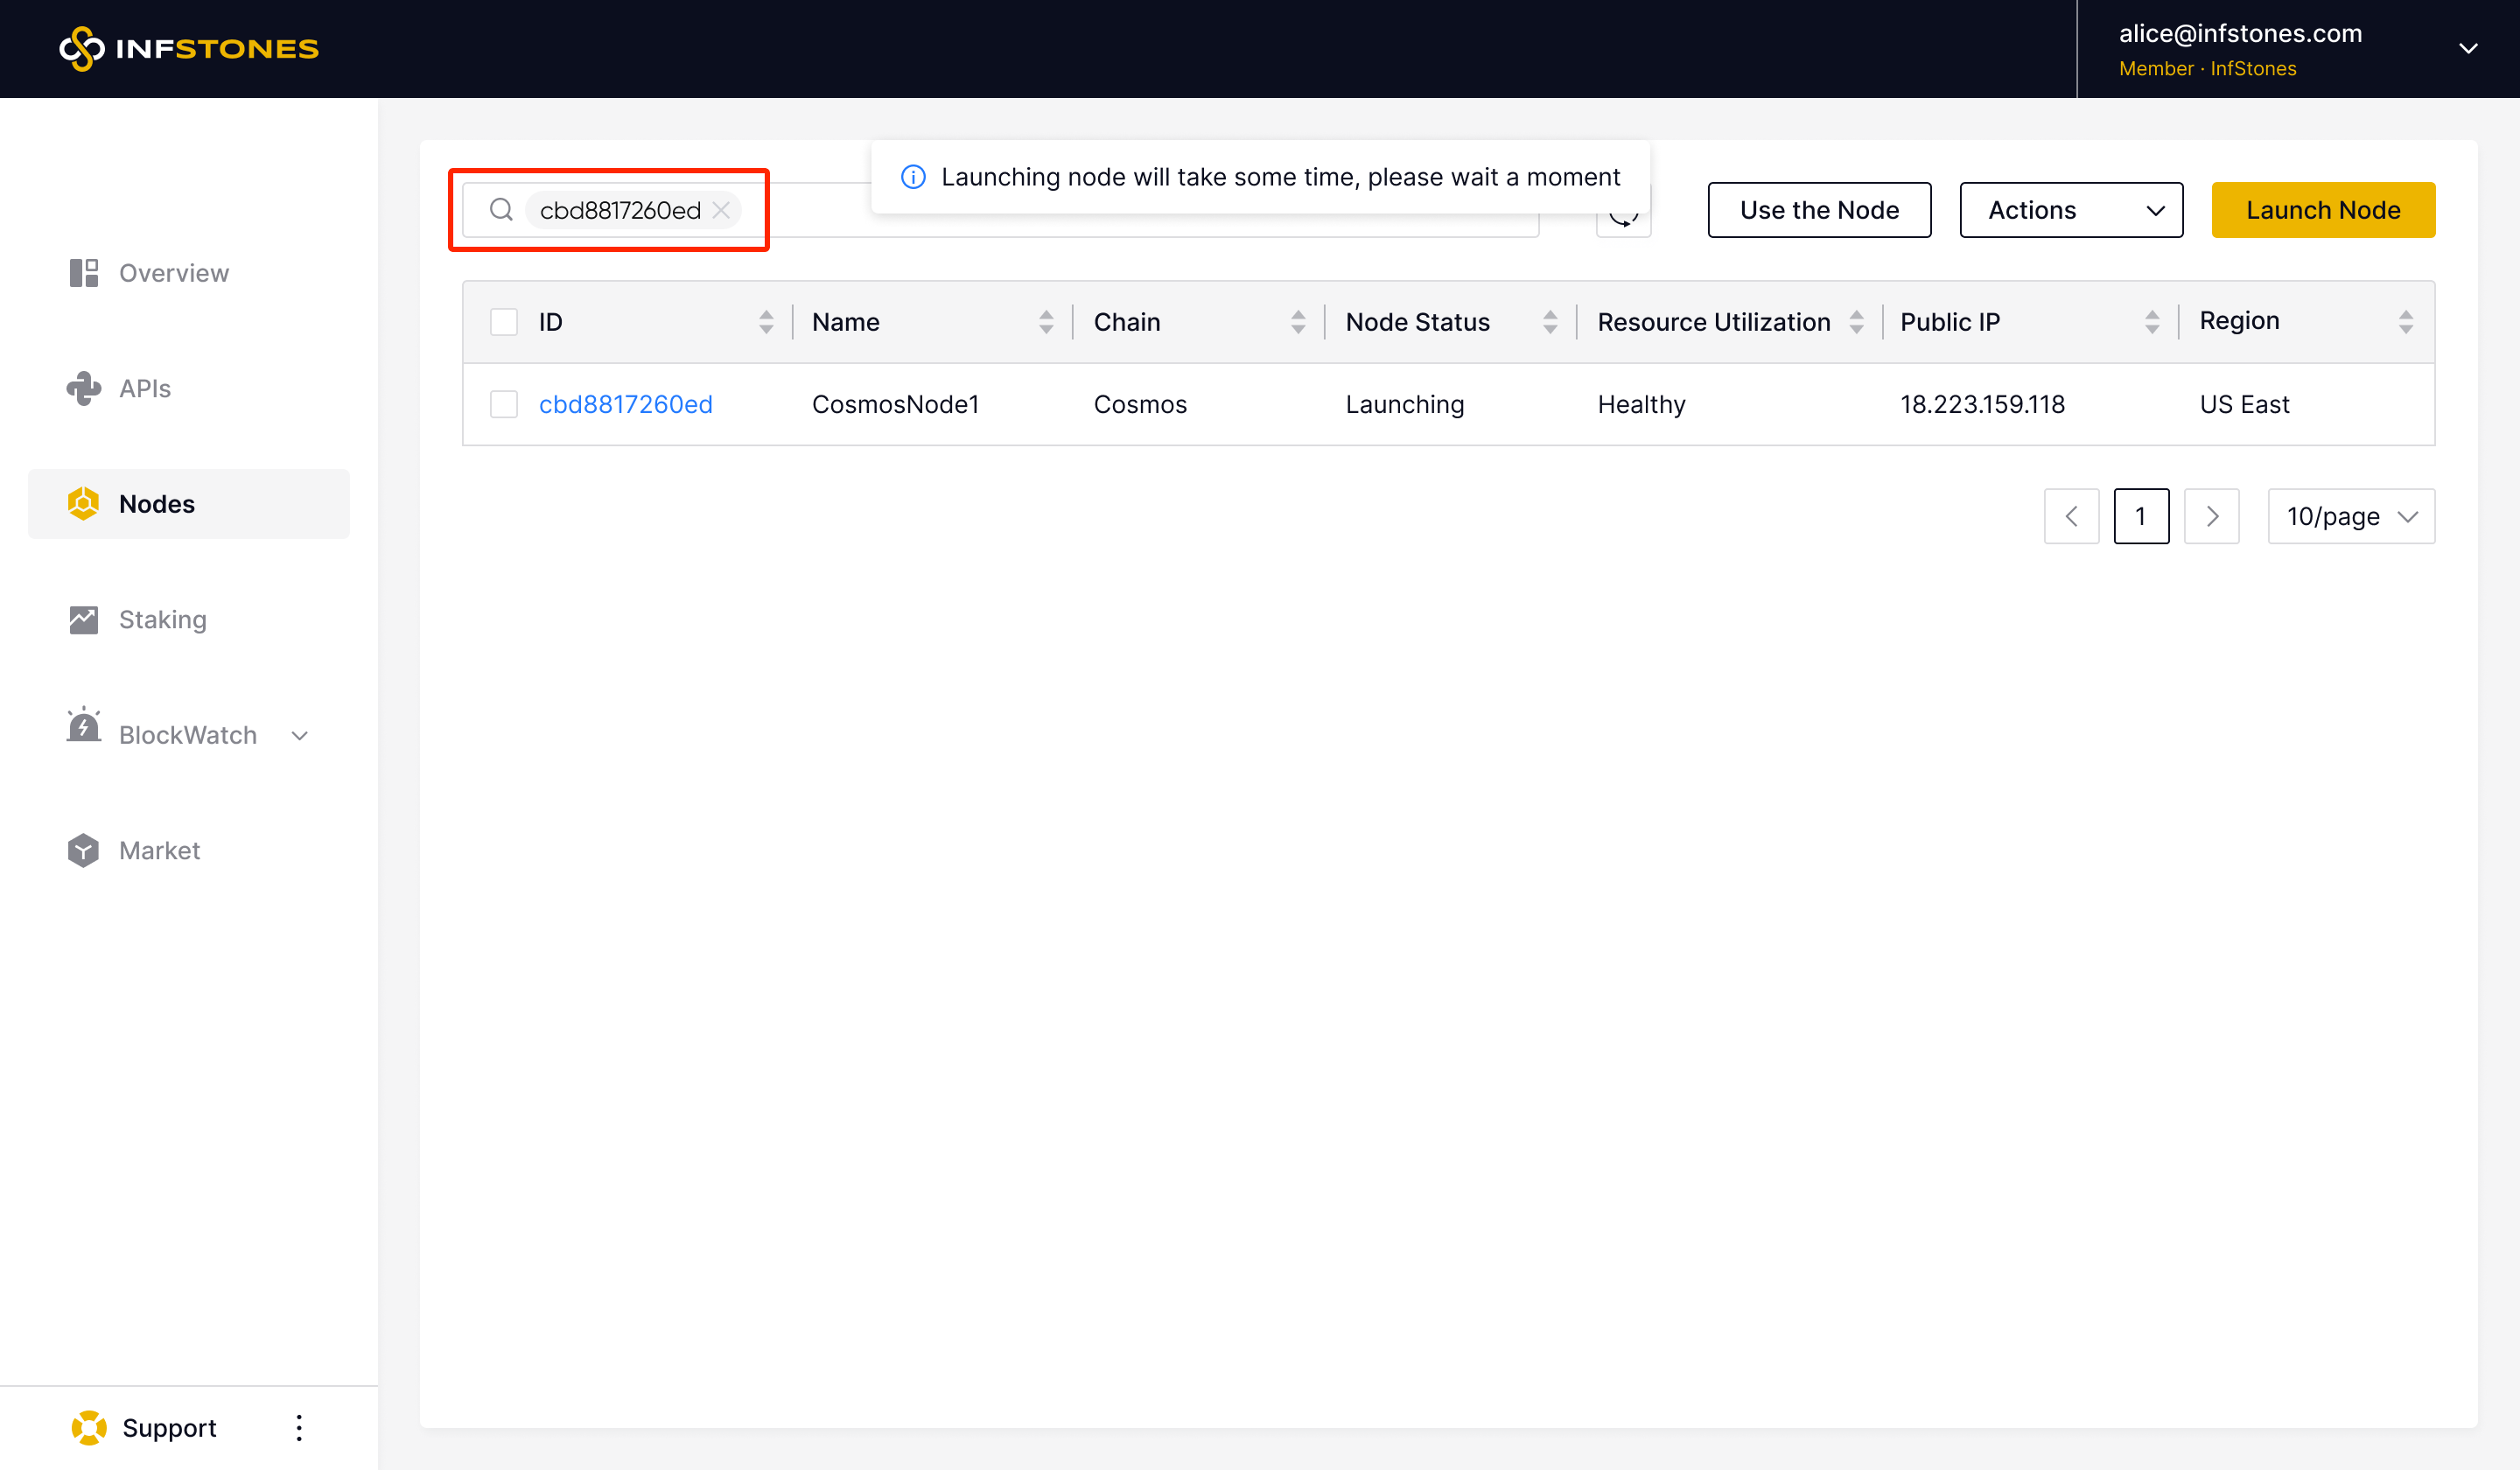Click the Support lifebuoy icon

point(88,1427)
